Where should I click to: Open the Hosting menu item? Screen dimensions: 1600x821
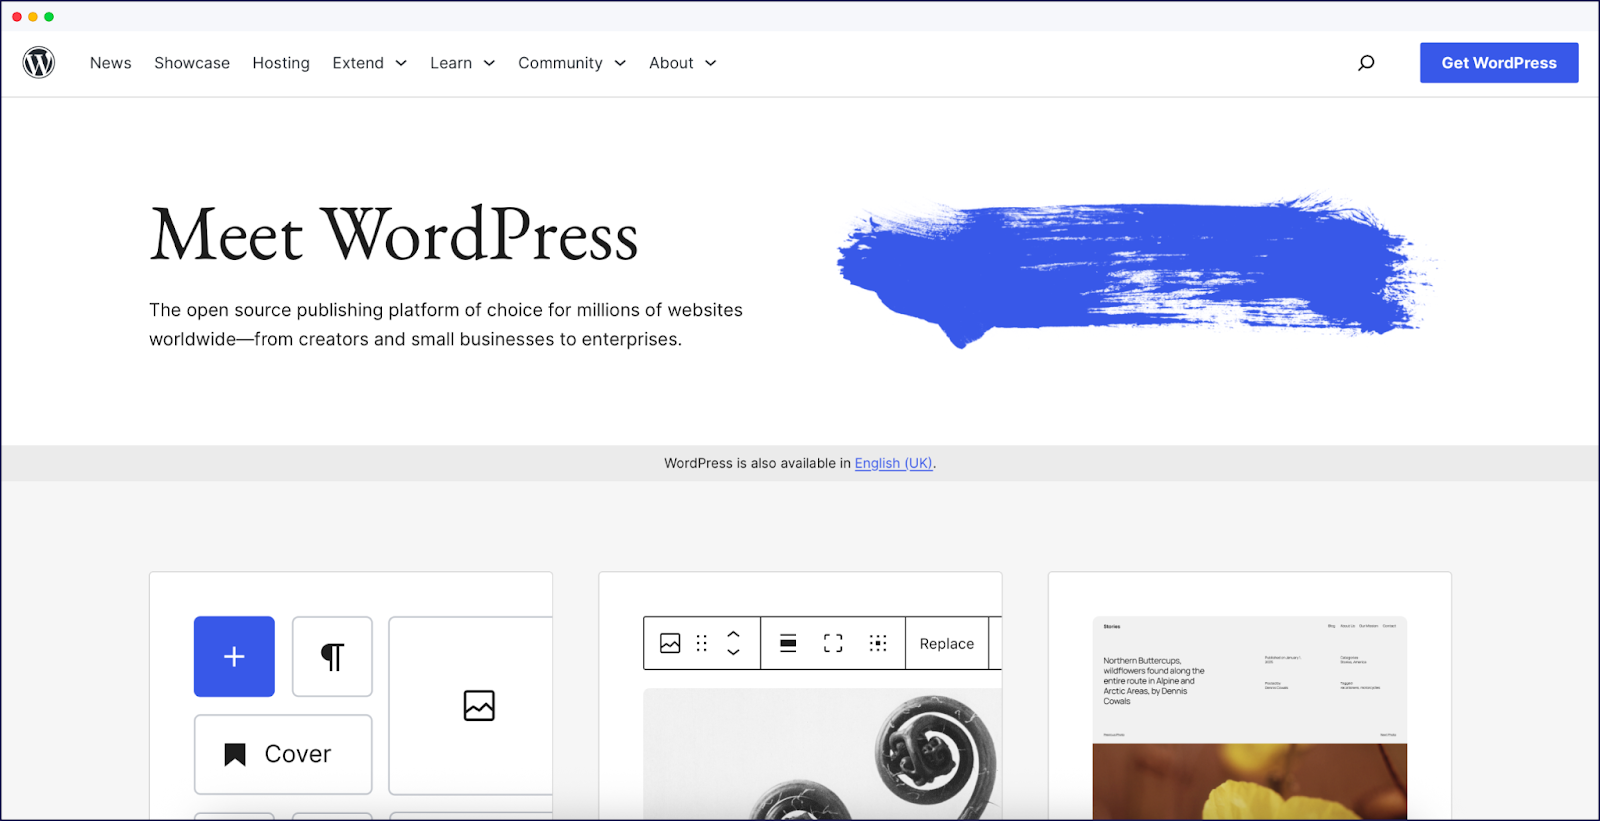pyautogui.click(x=281, y=63)
